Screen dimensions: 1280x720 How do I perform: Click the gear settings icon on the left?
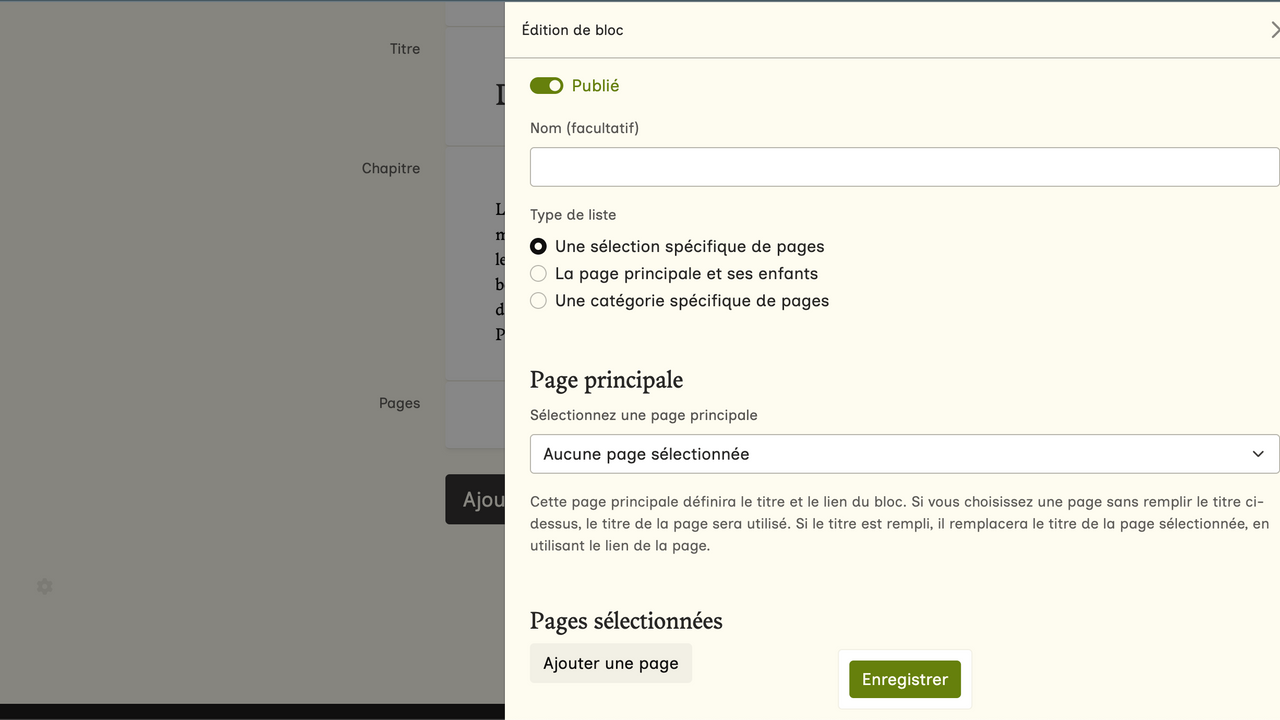click(44, 587)
